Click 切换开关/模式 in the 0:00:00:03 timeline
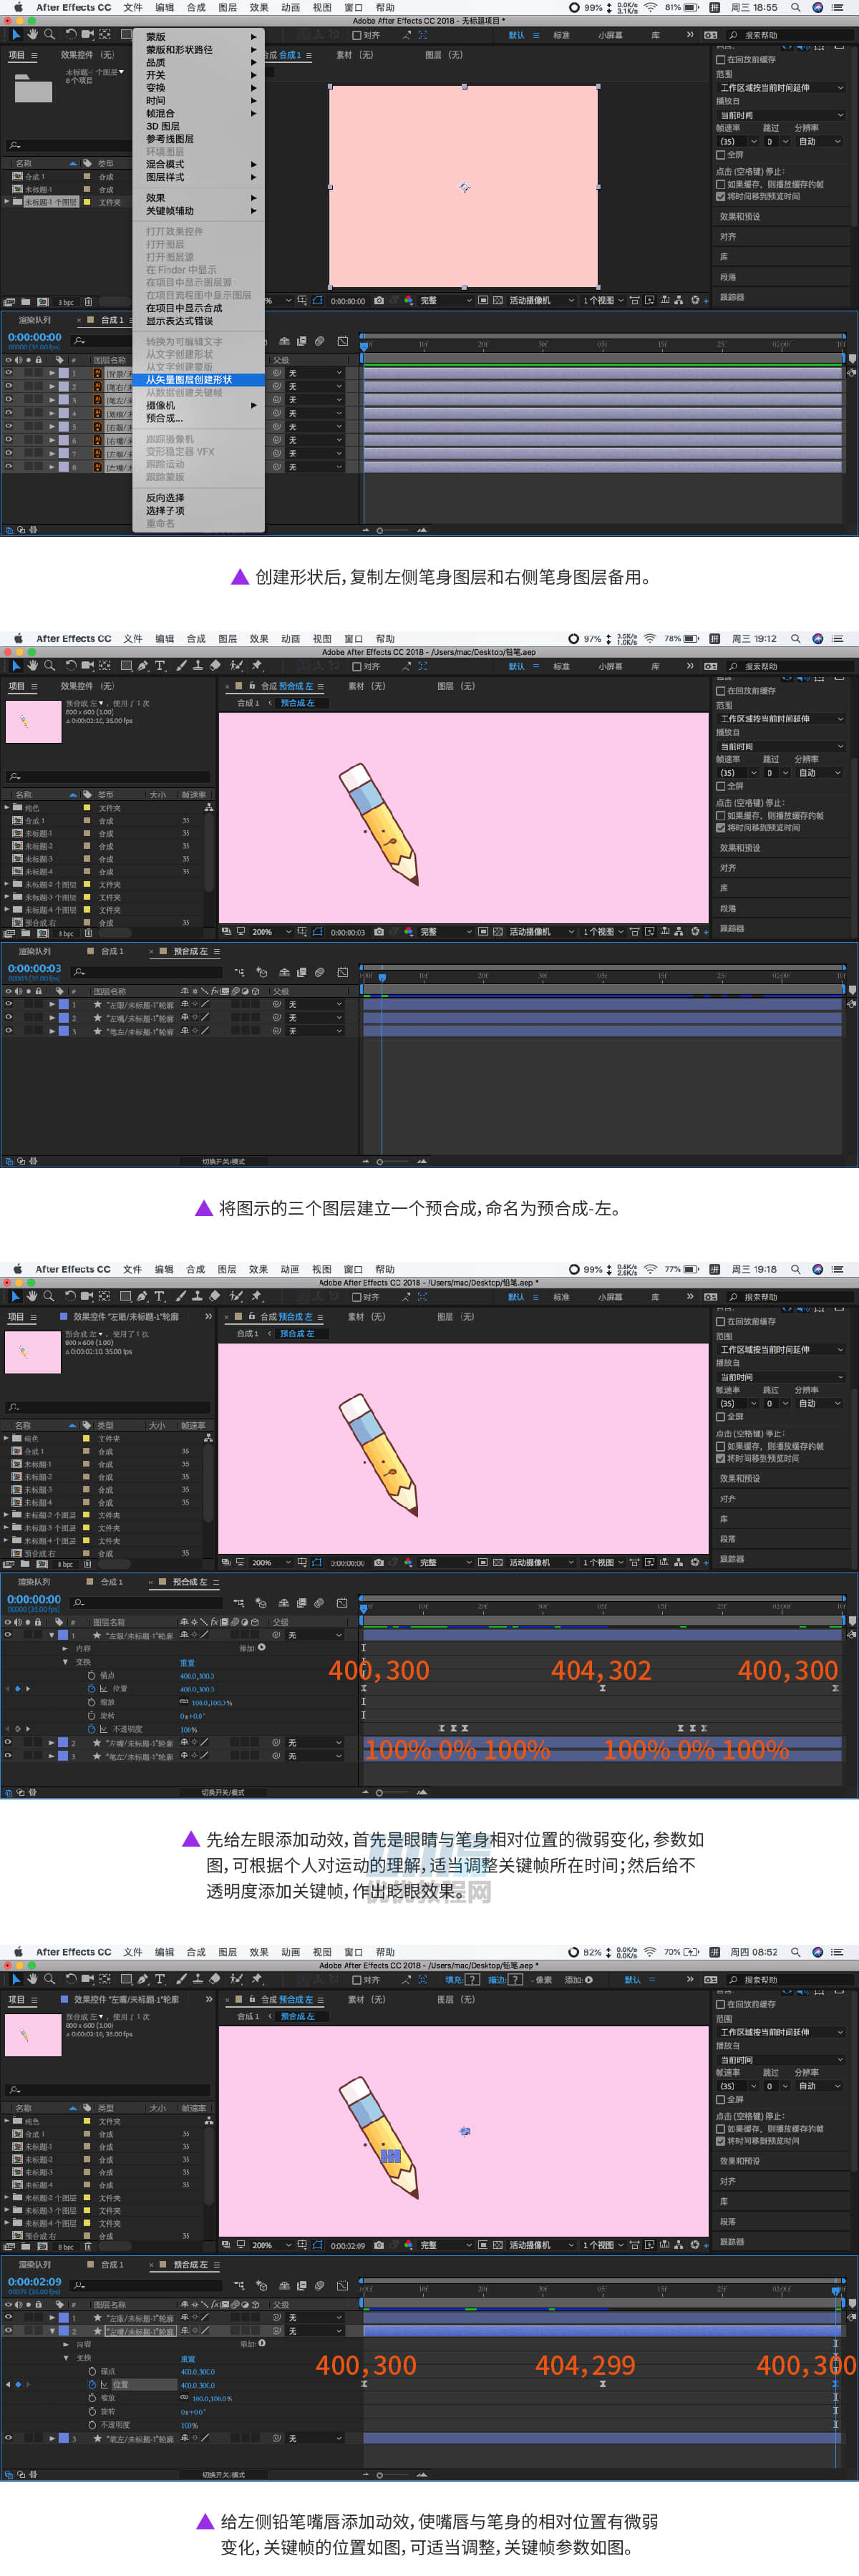 click(x=223, y=1161)
